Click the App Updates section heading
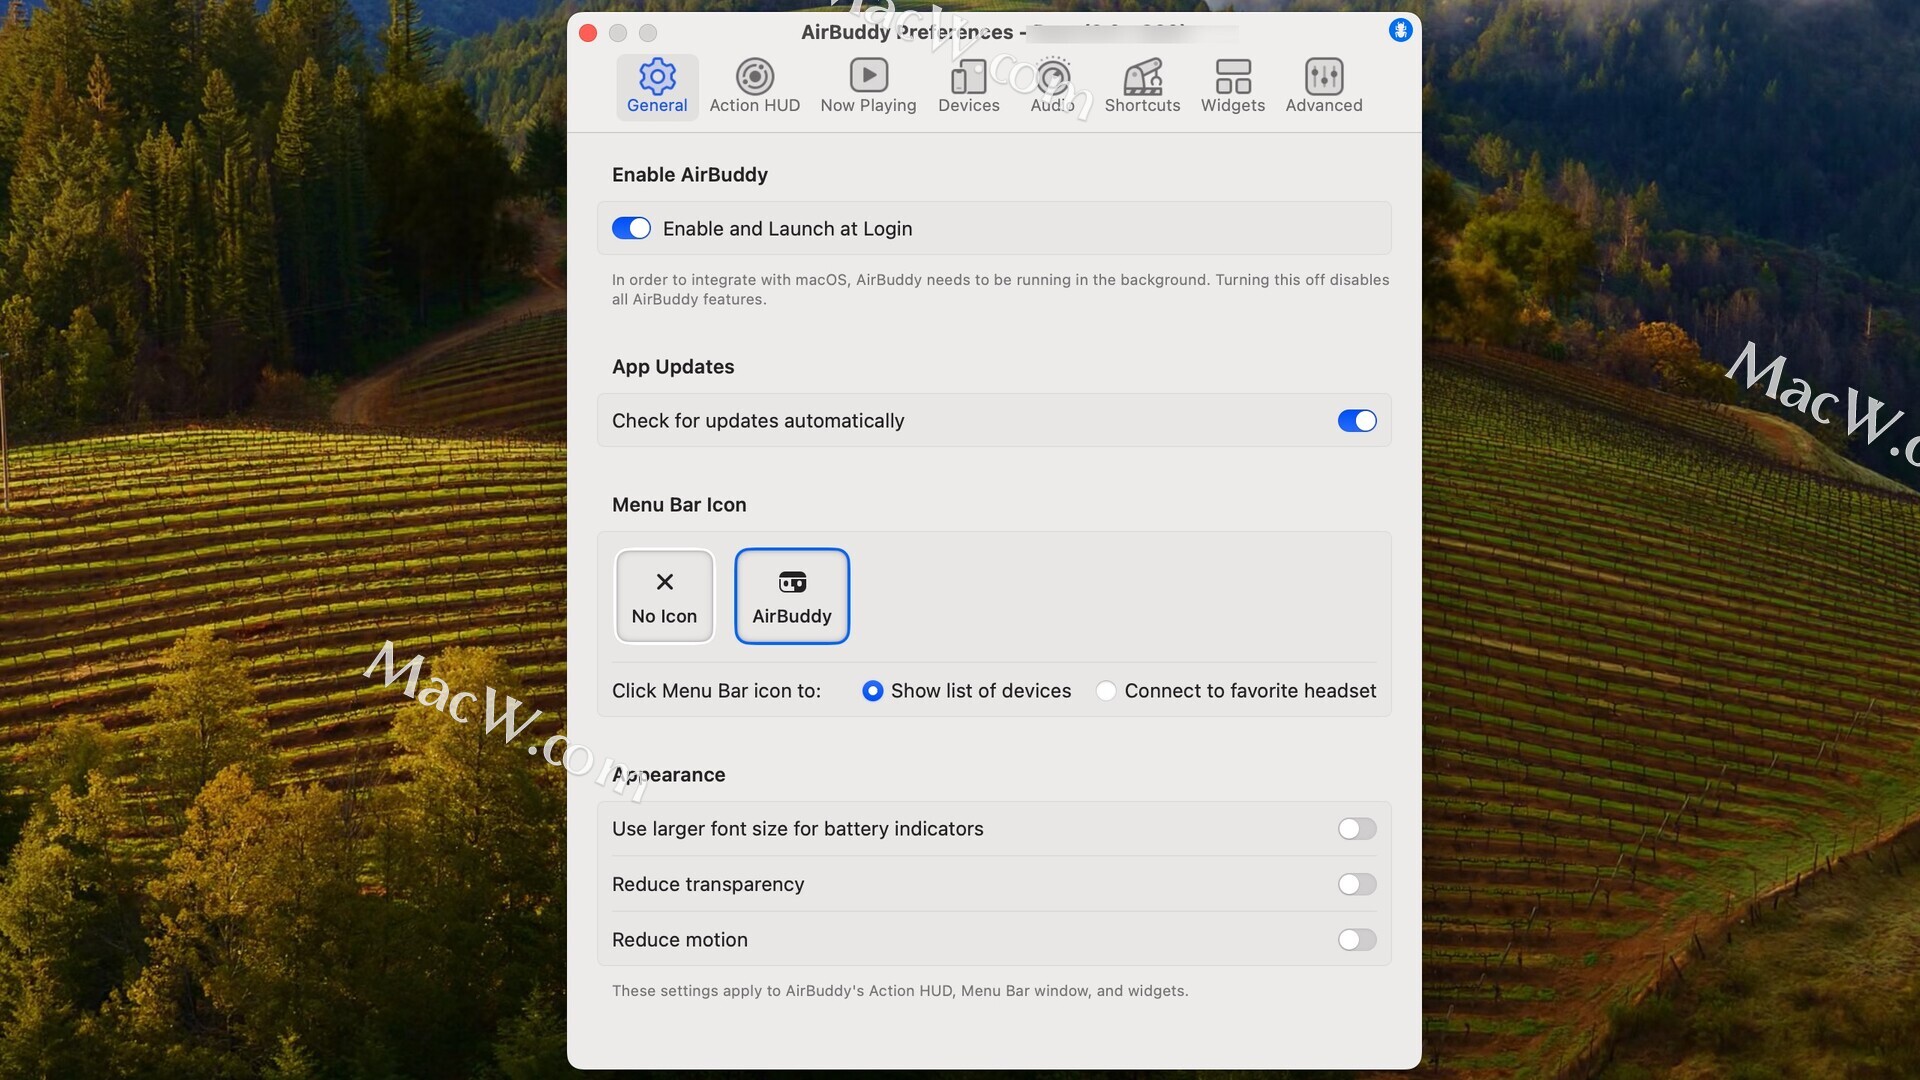The height and width of the screenshot is (1080, 1920). point(673,367)
